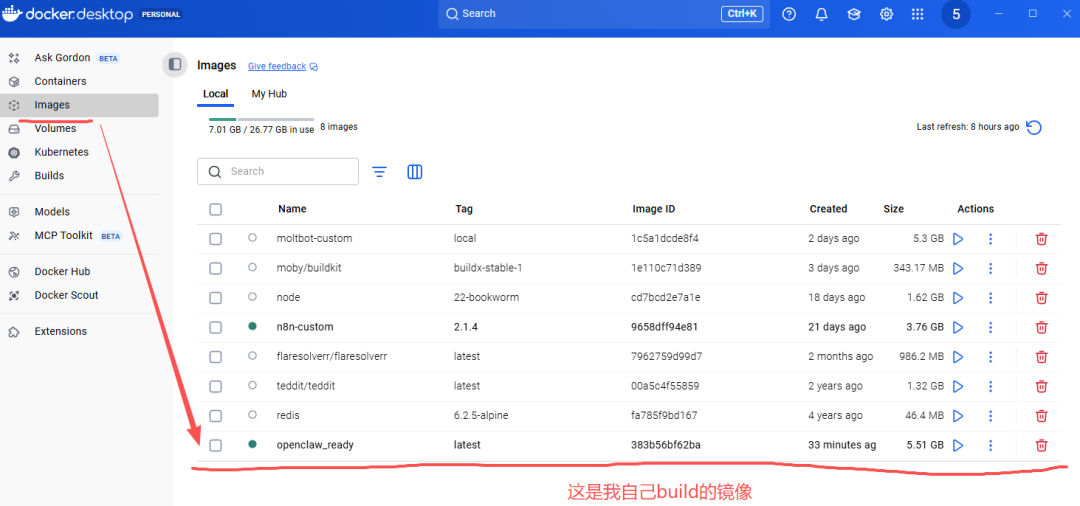Refresh the images list
This screenshot has width=1080, height=506.
[1034, 127]
